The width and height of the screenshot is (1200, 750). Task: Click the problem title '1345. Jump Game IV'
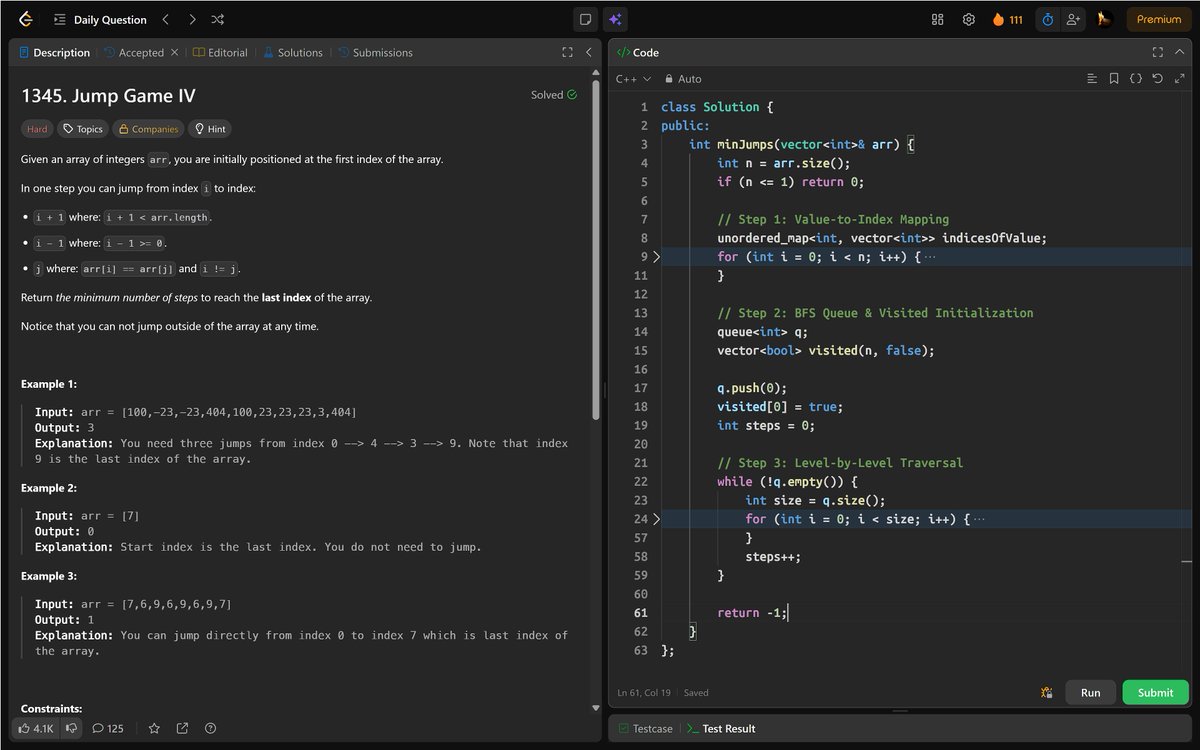[108, 96]
